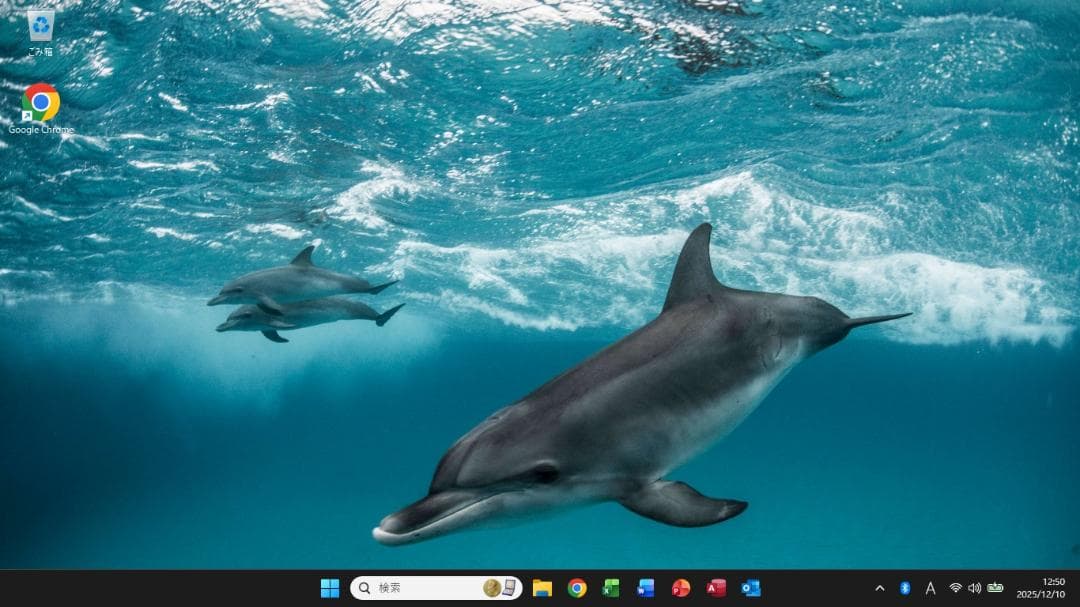Open the Google Chrome desktop shortcut
This screenshot has height=607, width=1080.
[x=40, y=103]
